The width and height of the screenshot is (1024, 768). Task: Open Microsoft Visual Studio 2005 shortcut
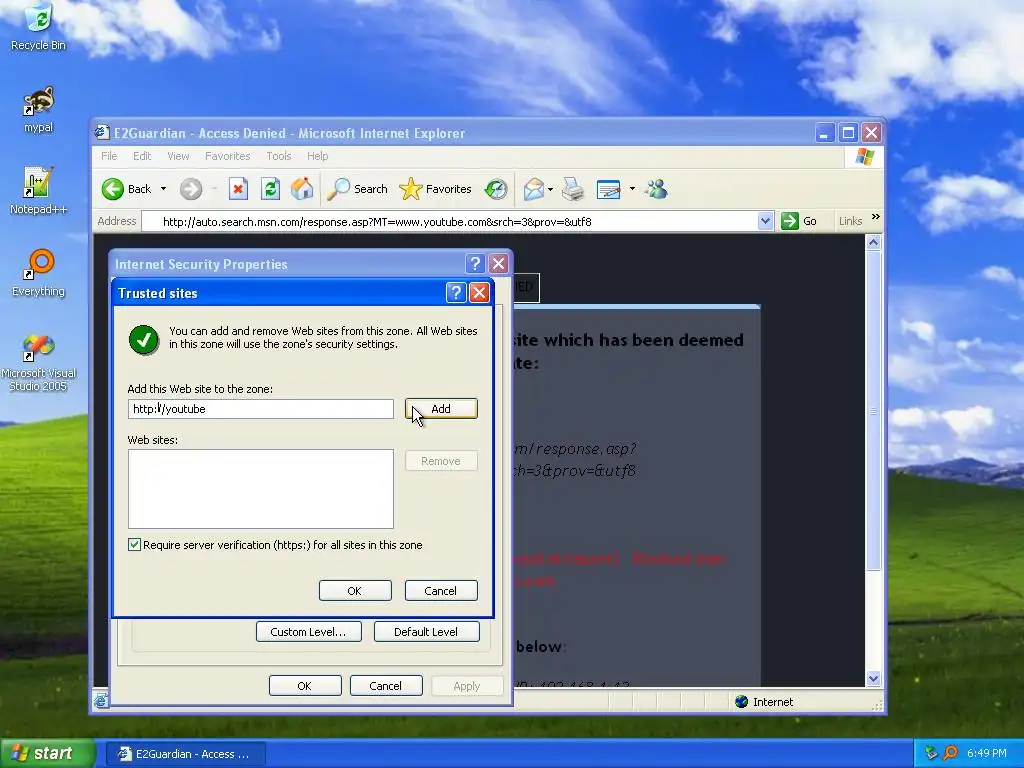[x=38, y=362]
